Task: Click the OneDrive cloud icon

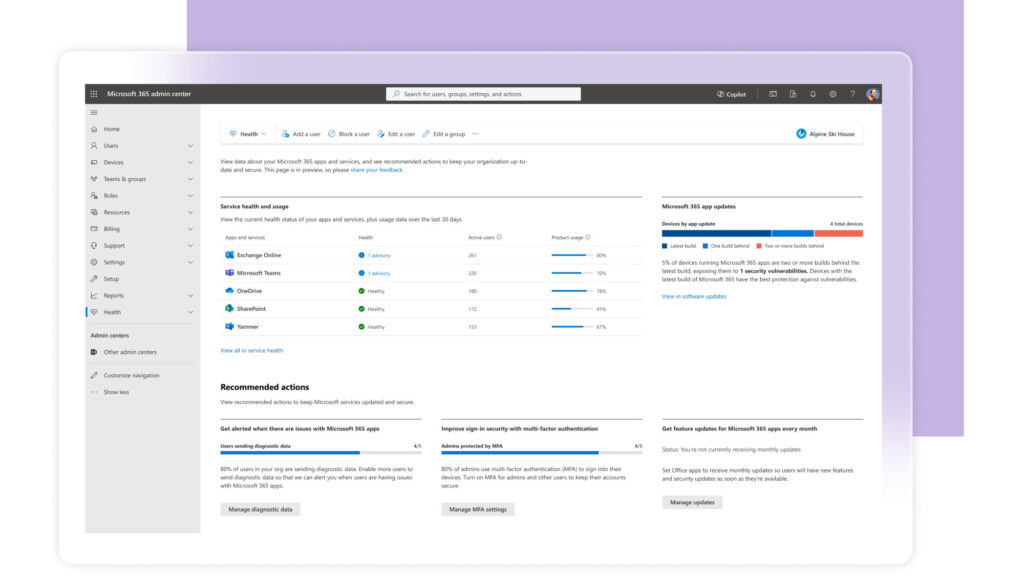Action: [x=228, y=292]
